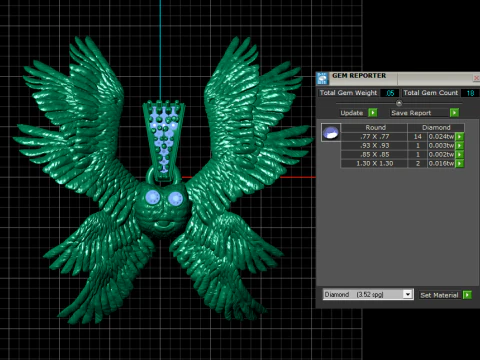
Task: Click the Total Gem Count value field
Action: click(470, 93)
